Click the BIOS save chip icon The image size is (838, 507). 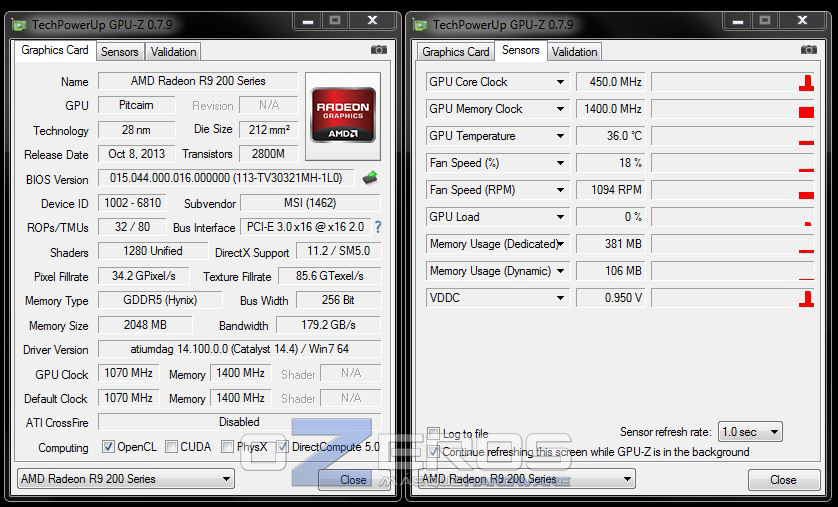(x=369, y=177)
